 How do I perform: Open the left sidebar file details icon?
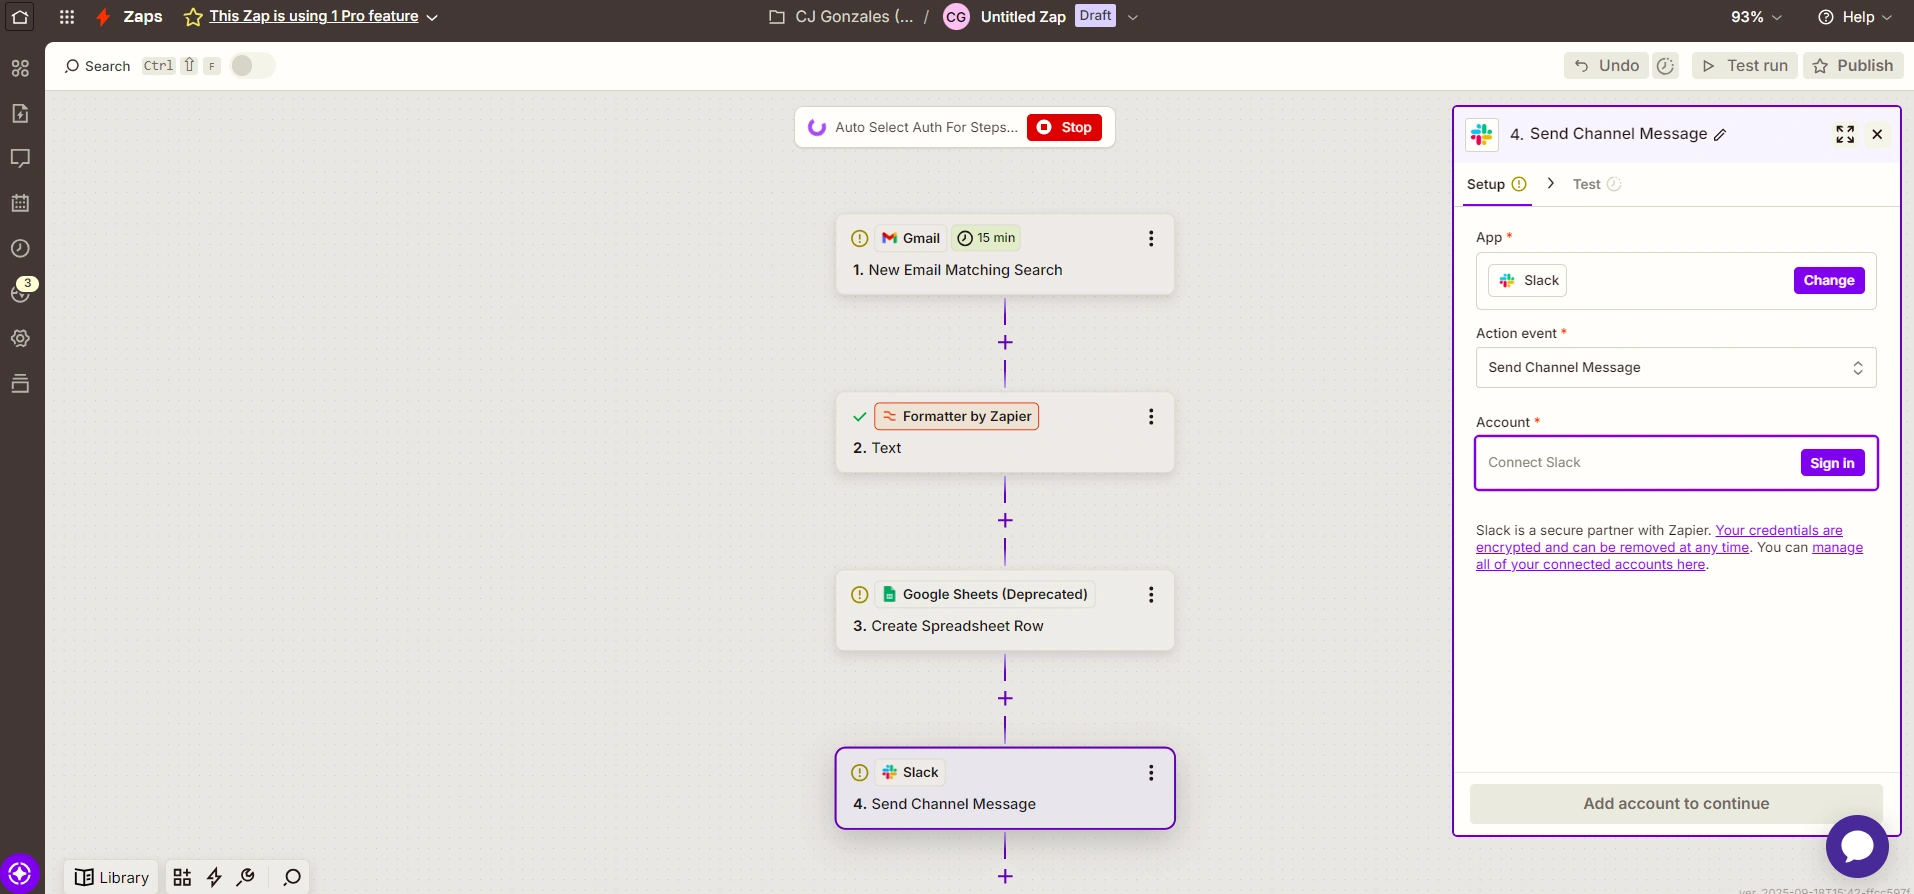coord(20,113)
